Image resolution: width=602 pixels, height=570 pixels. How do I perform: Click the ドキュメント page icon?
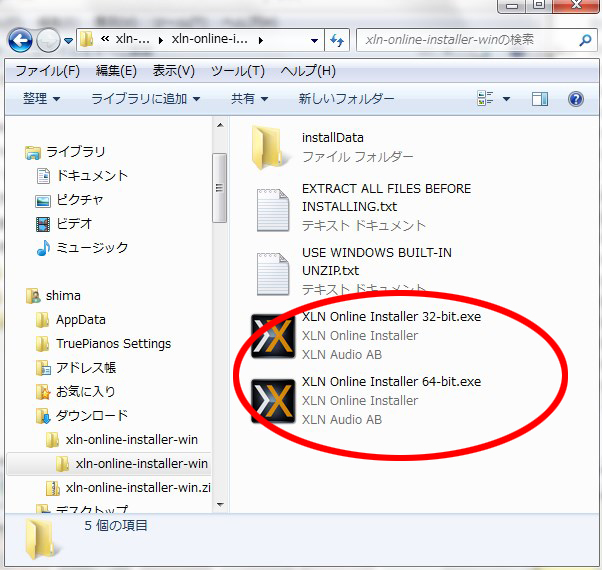click(43, 176)
